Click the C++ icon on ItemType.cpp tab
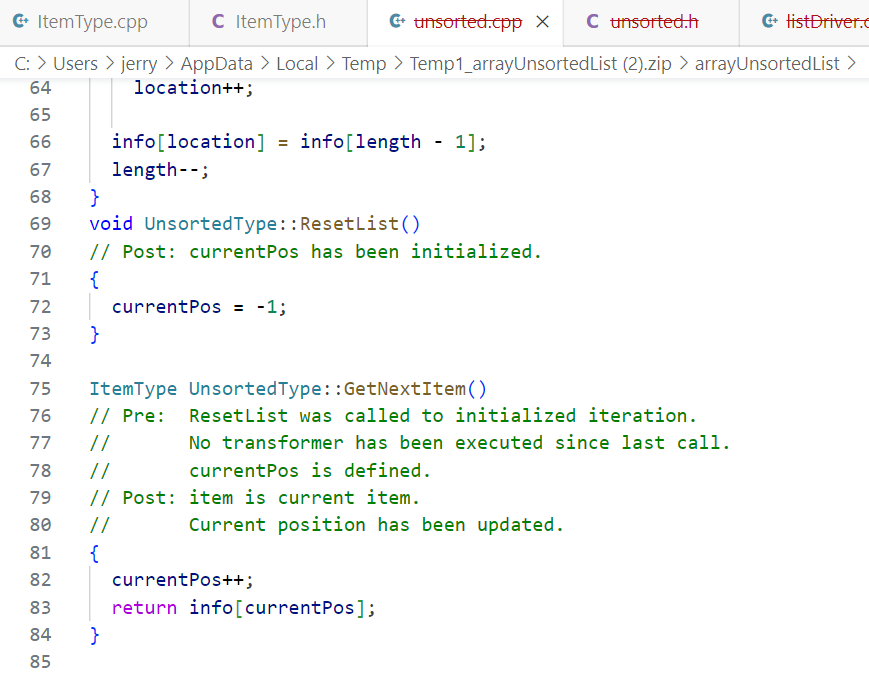This screenshot has width=869, height=683. pos(21,19)
